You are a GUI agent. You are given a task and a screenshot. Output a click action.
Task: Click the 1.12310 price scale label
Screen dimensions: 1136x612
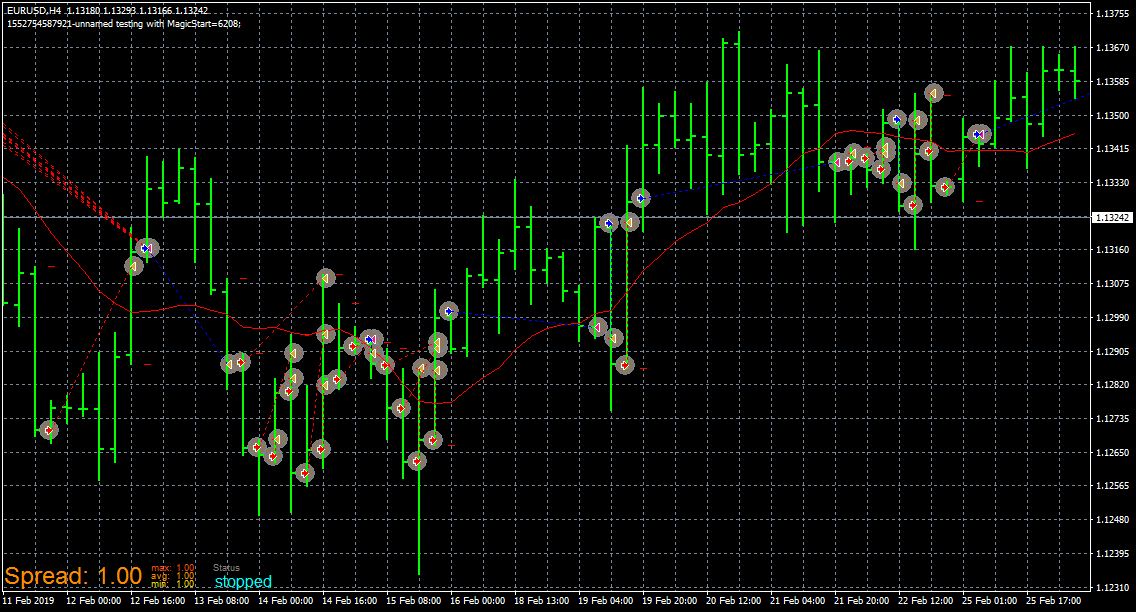(1112, 587)
